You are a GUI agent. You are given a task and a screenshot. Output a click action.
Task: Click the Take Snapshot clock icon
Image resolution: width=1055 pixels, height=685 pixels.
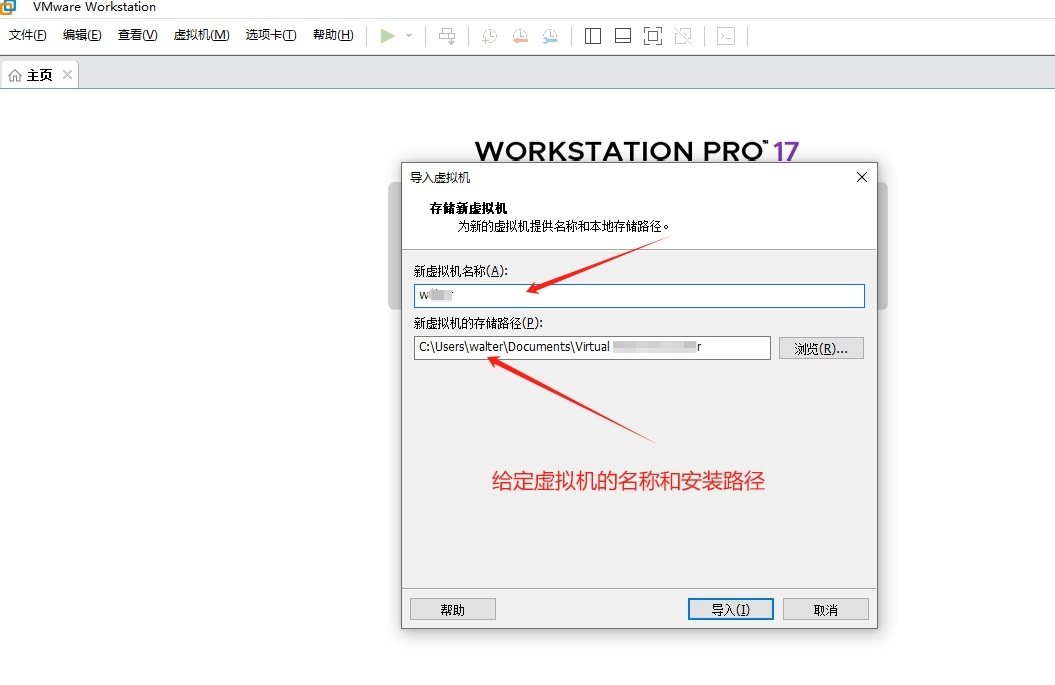[489, 36]
